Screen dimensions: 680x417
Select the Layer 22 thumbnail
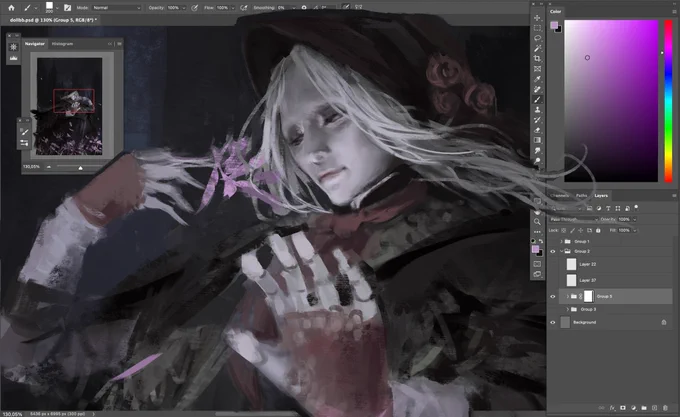pyautogui.click(x=572, y=264)
